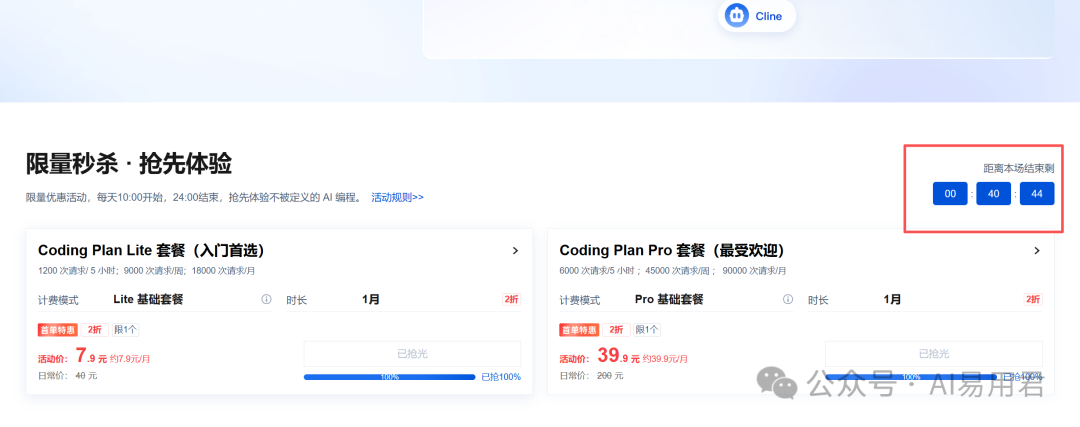
Task: Click 首单特惠 tag in Pro card
Action: tap(579, 330)
